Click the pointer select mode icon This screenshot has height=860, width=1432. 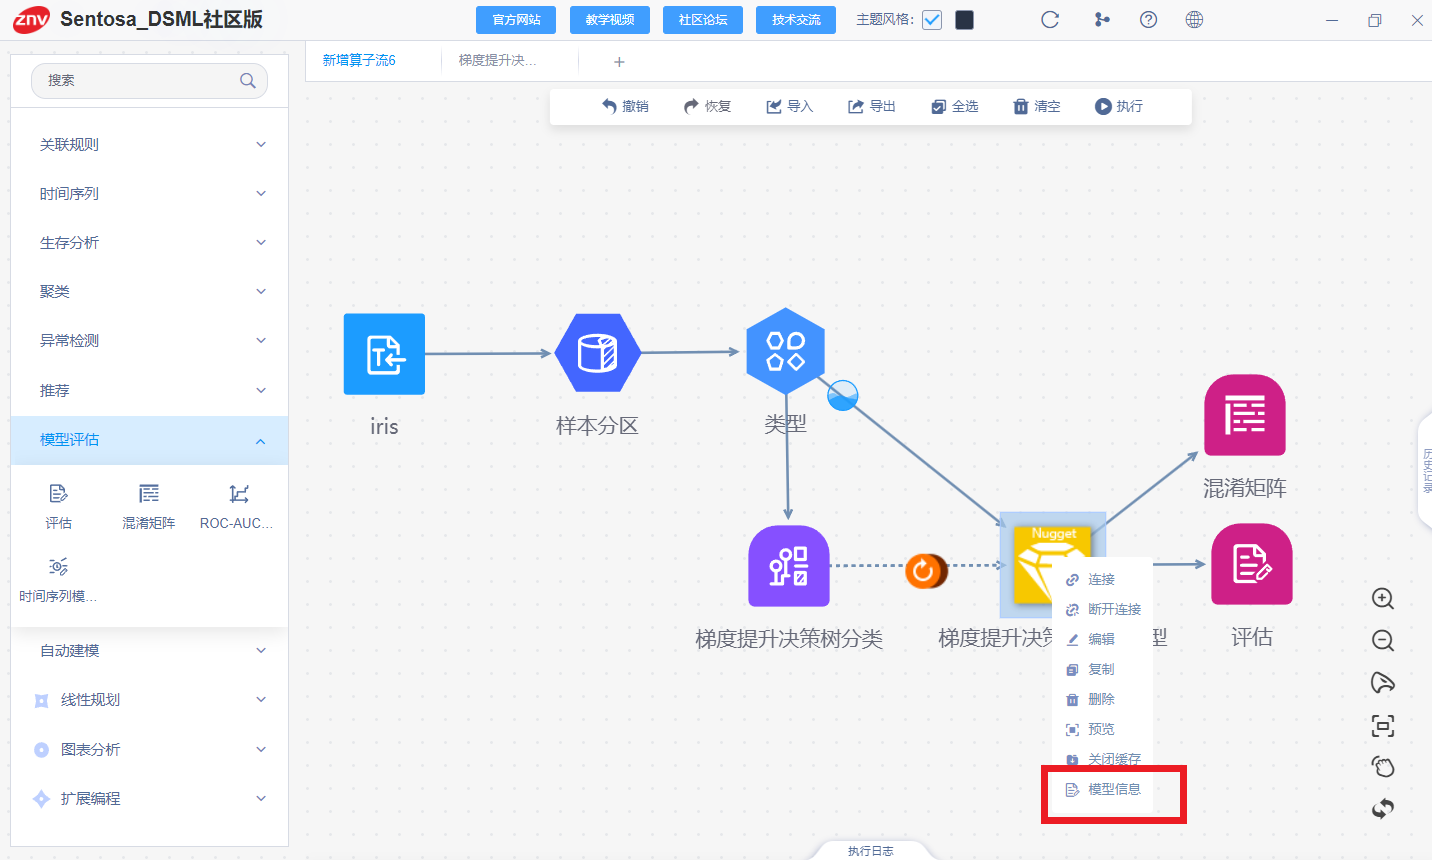1383,683
